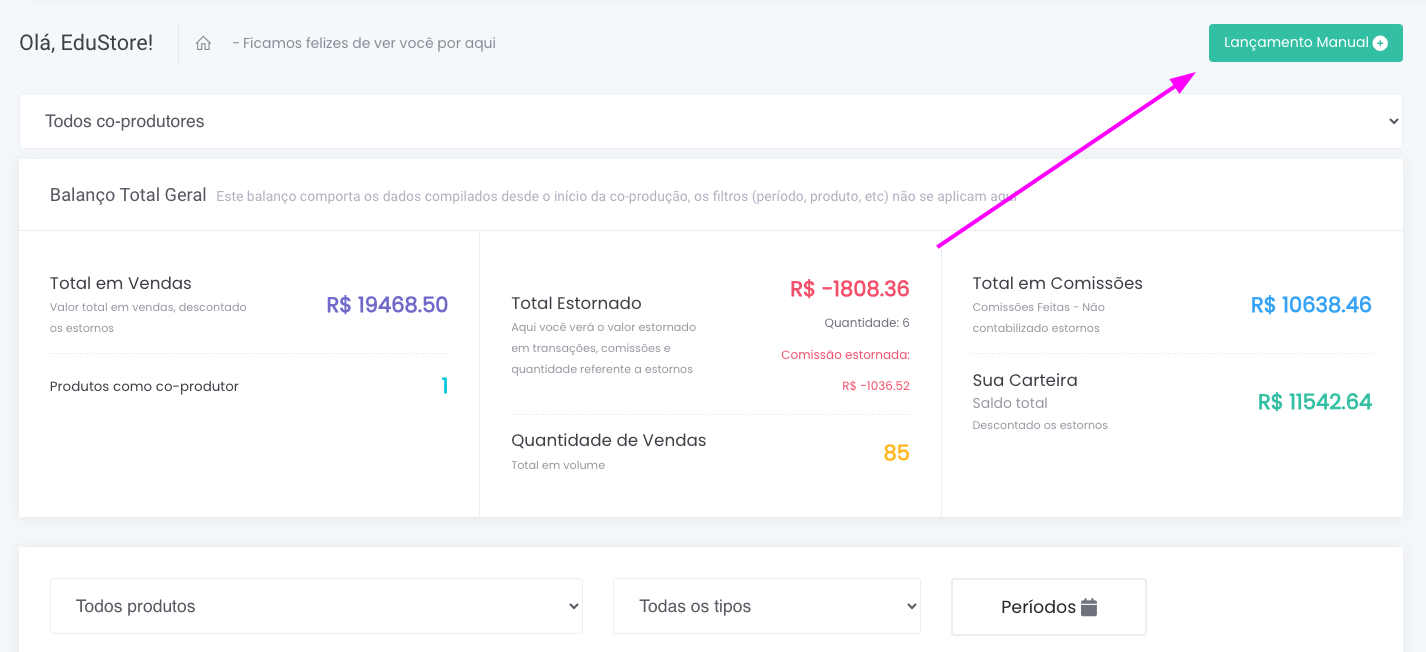Select the Comissão estornada value R$ -1036.52

tap(875, 386)
